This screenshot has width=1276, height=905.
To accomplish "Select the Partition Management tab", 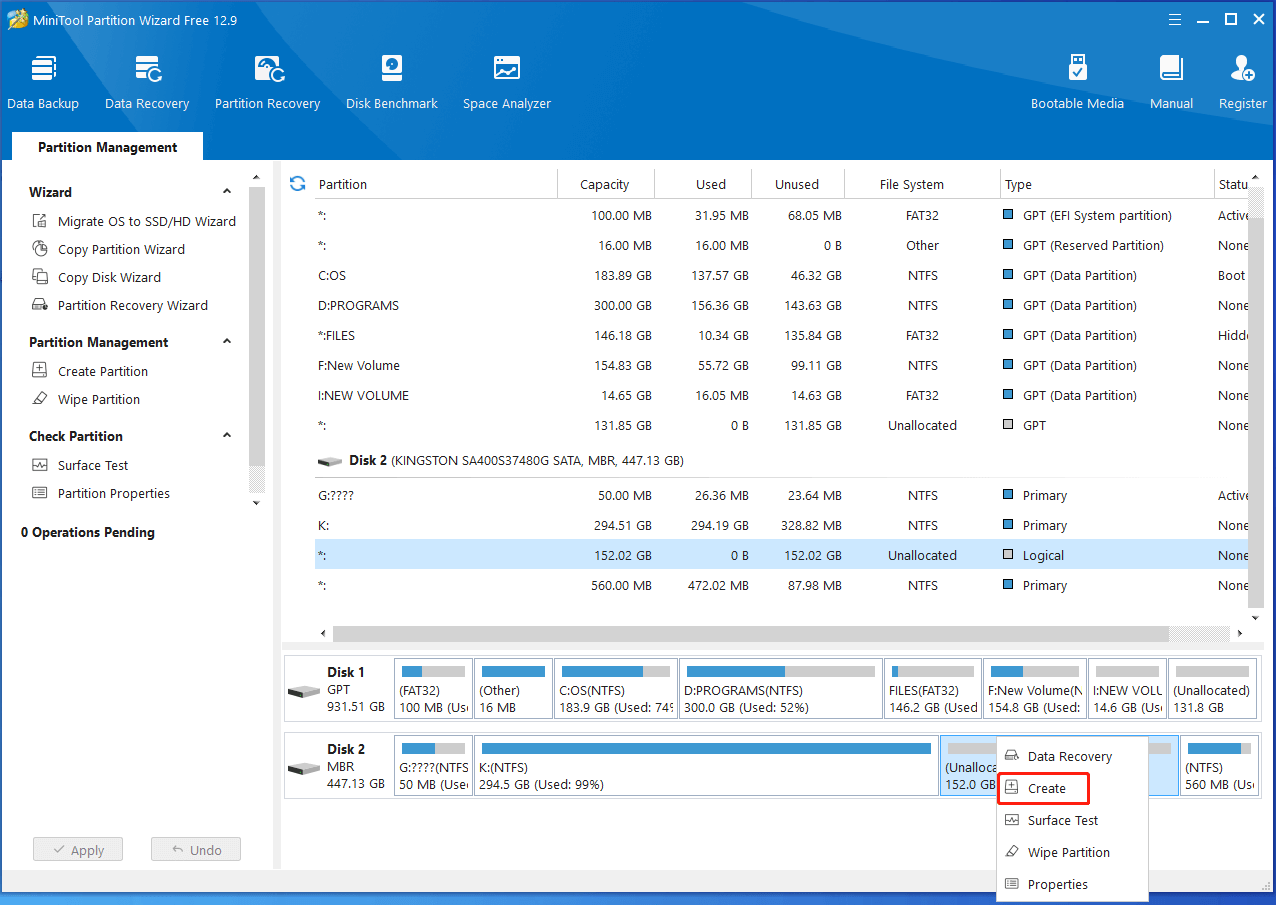I will point(107,147).
